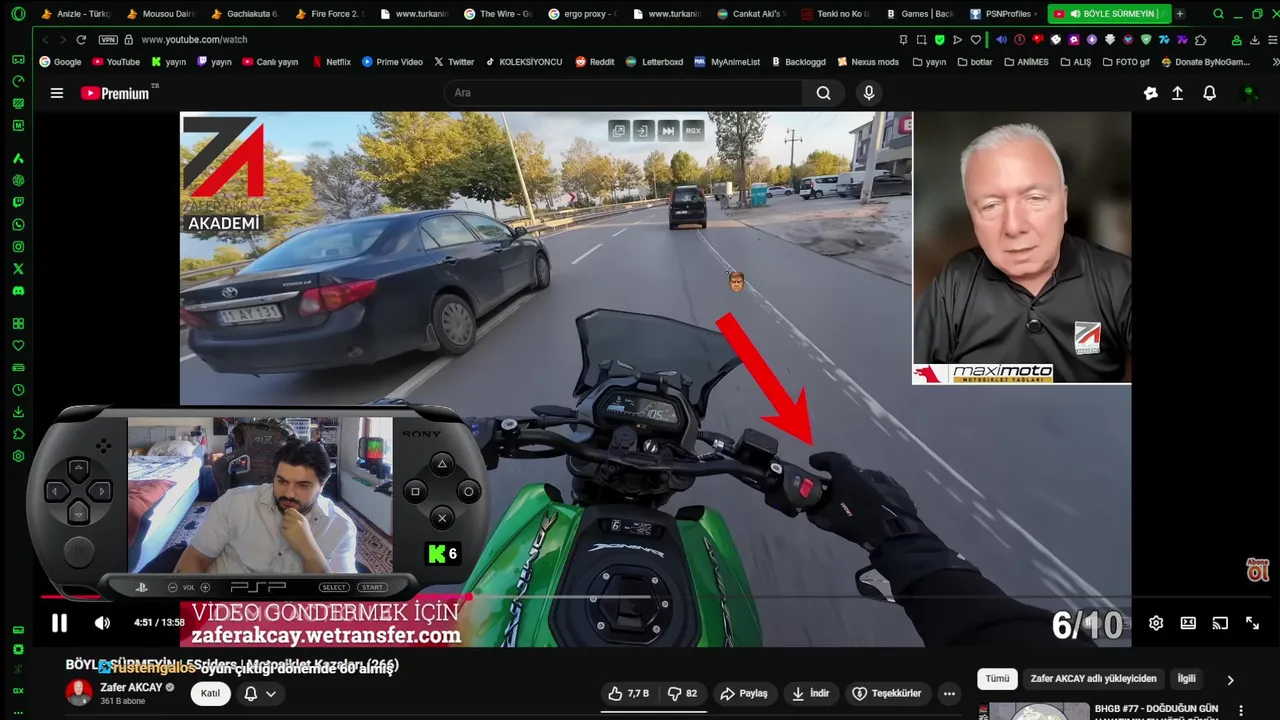Screen dimensions: 1280x720
Task: Toggle the VPN badge in address bar
Action: click(x=108, y=39)
